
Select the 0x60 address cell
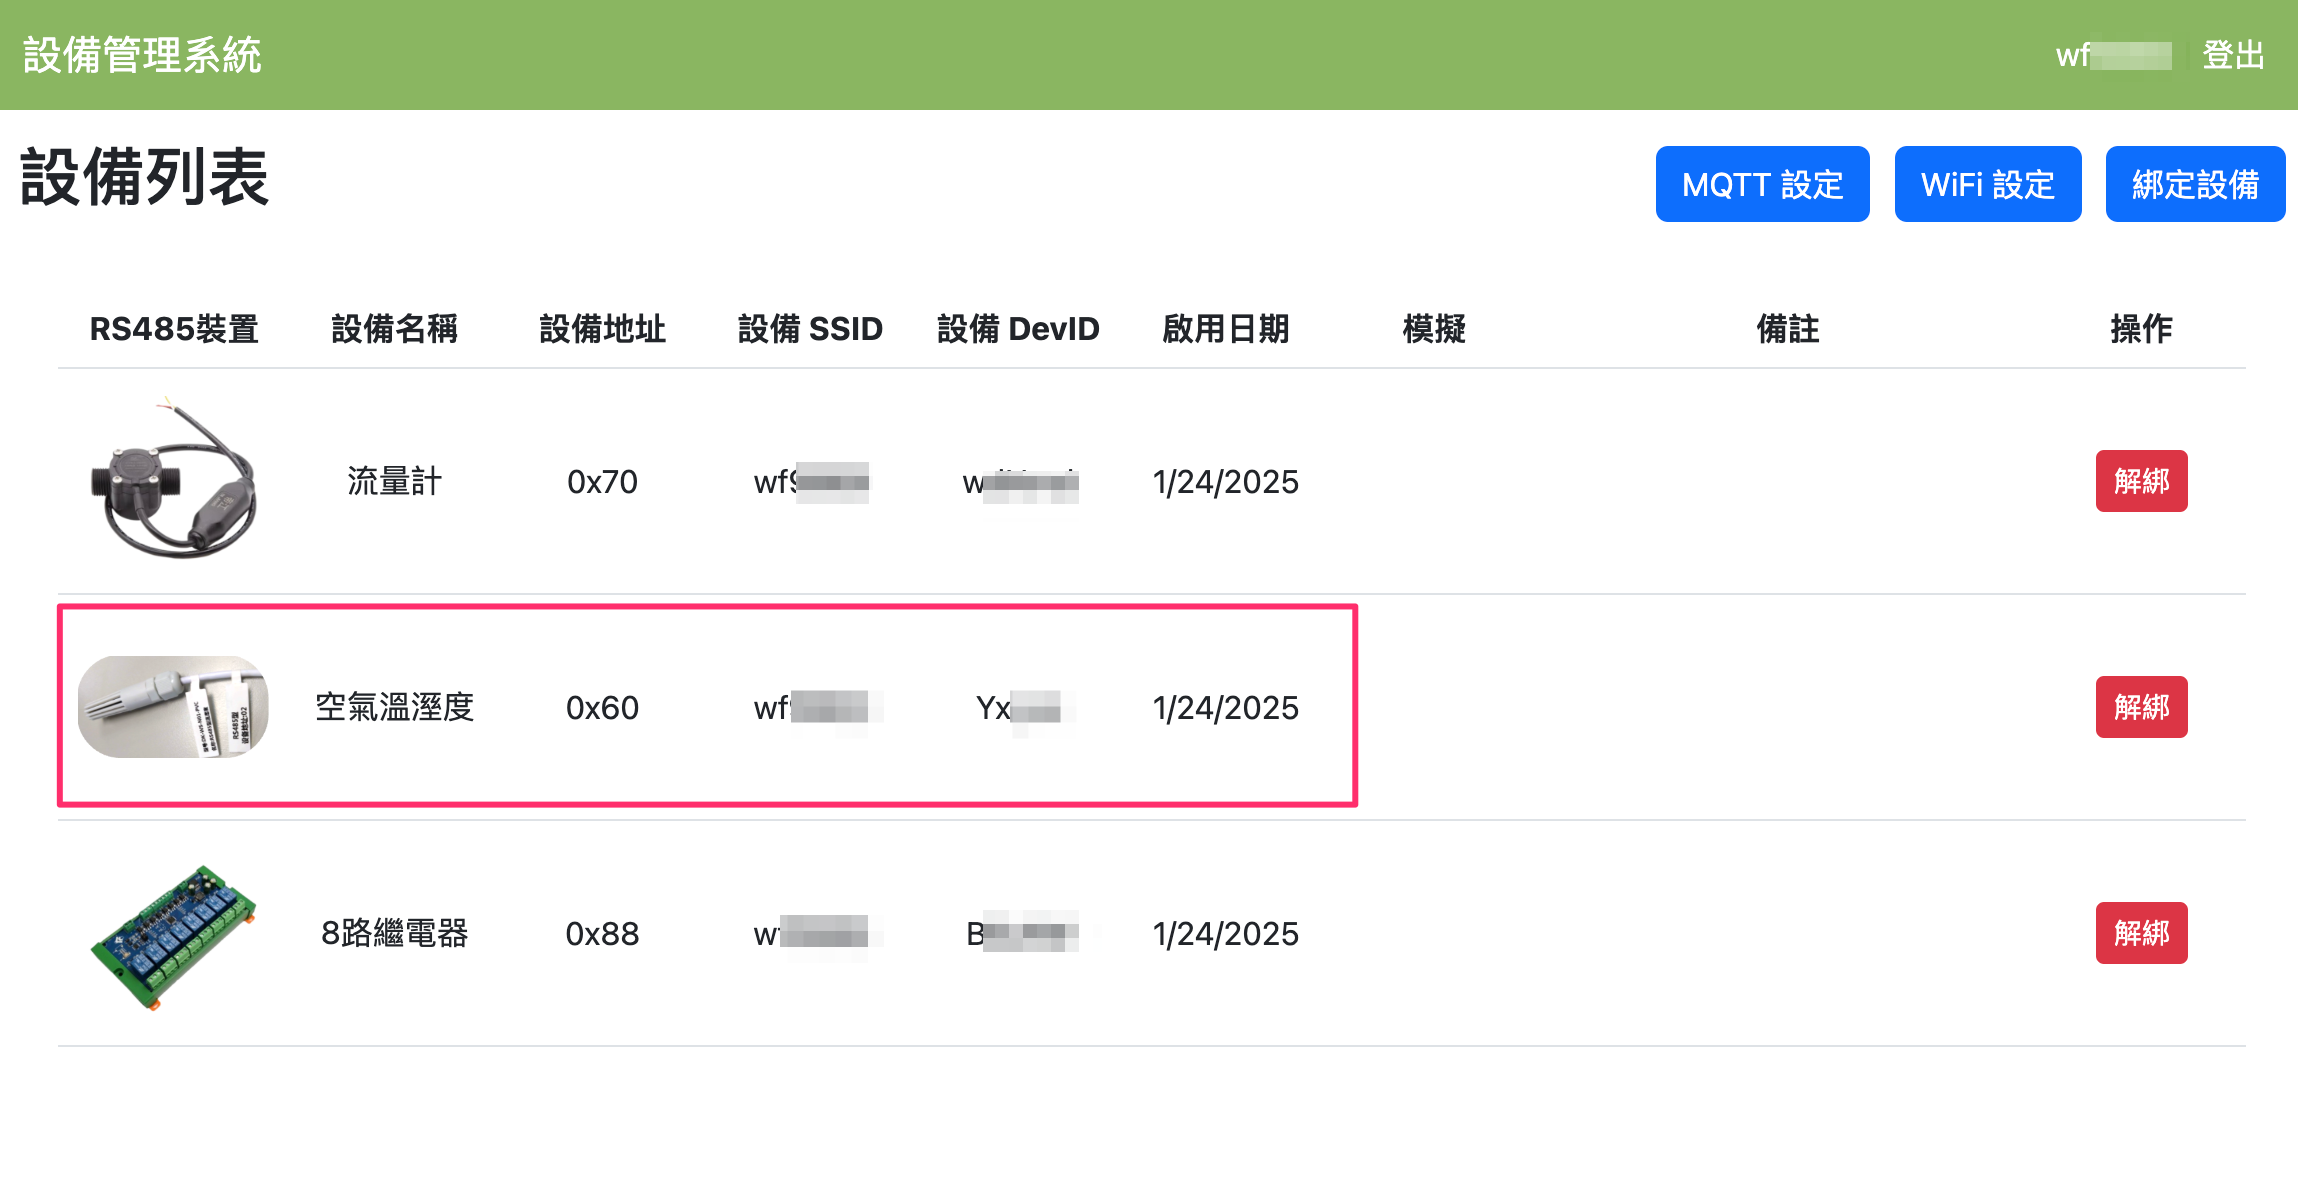(x=602, y=708)
